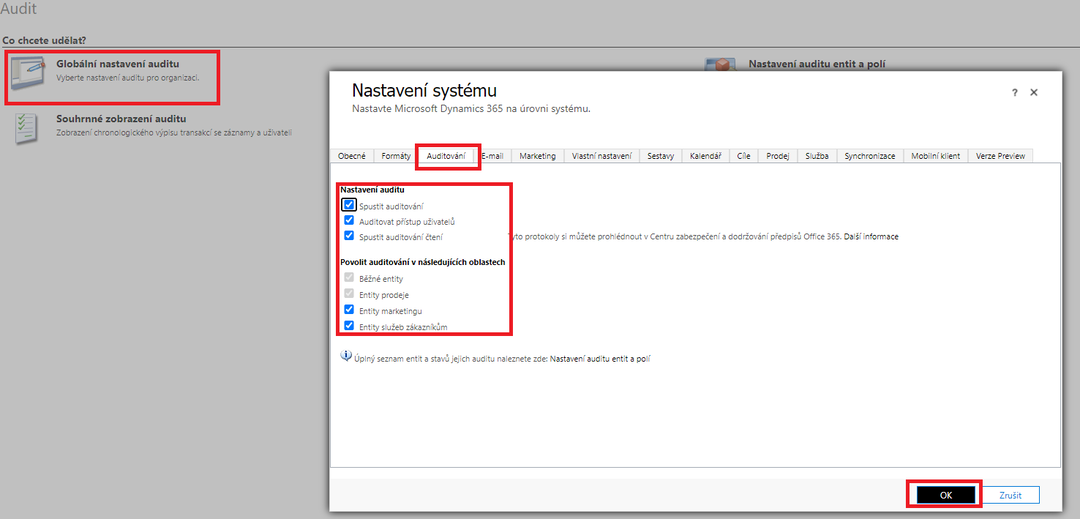Click the info icon beside Úplný seznam entit
This screenshot has width=1080, height=519.
tap(346, 356)
